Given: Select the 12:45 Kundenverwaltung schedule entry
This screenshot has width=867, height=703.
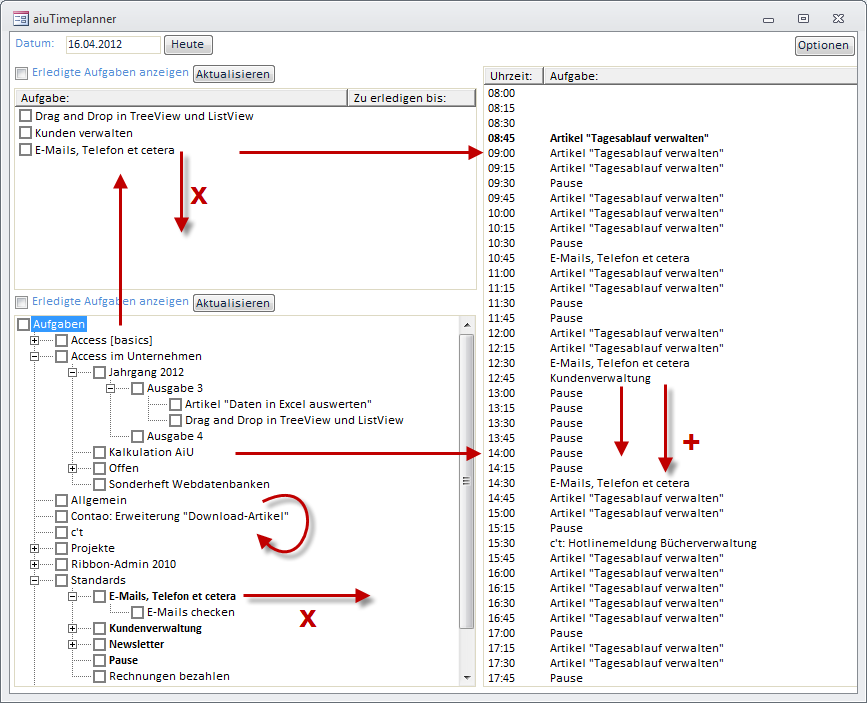Looking at the screenshot, I should coord(600,378).
